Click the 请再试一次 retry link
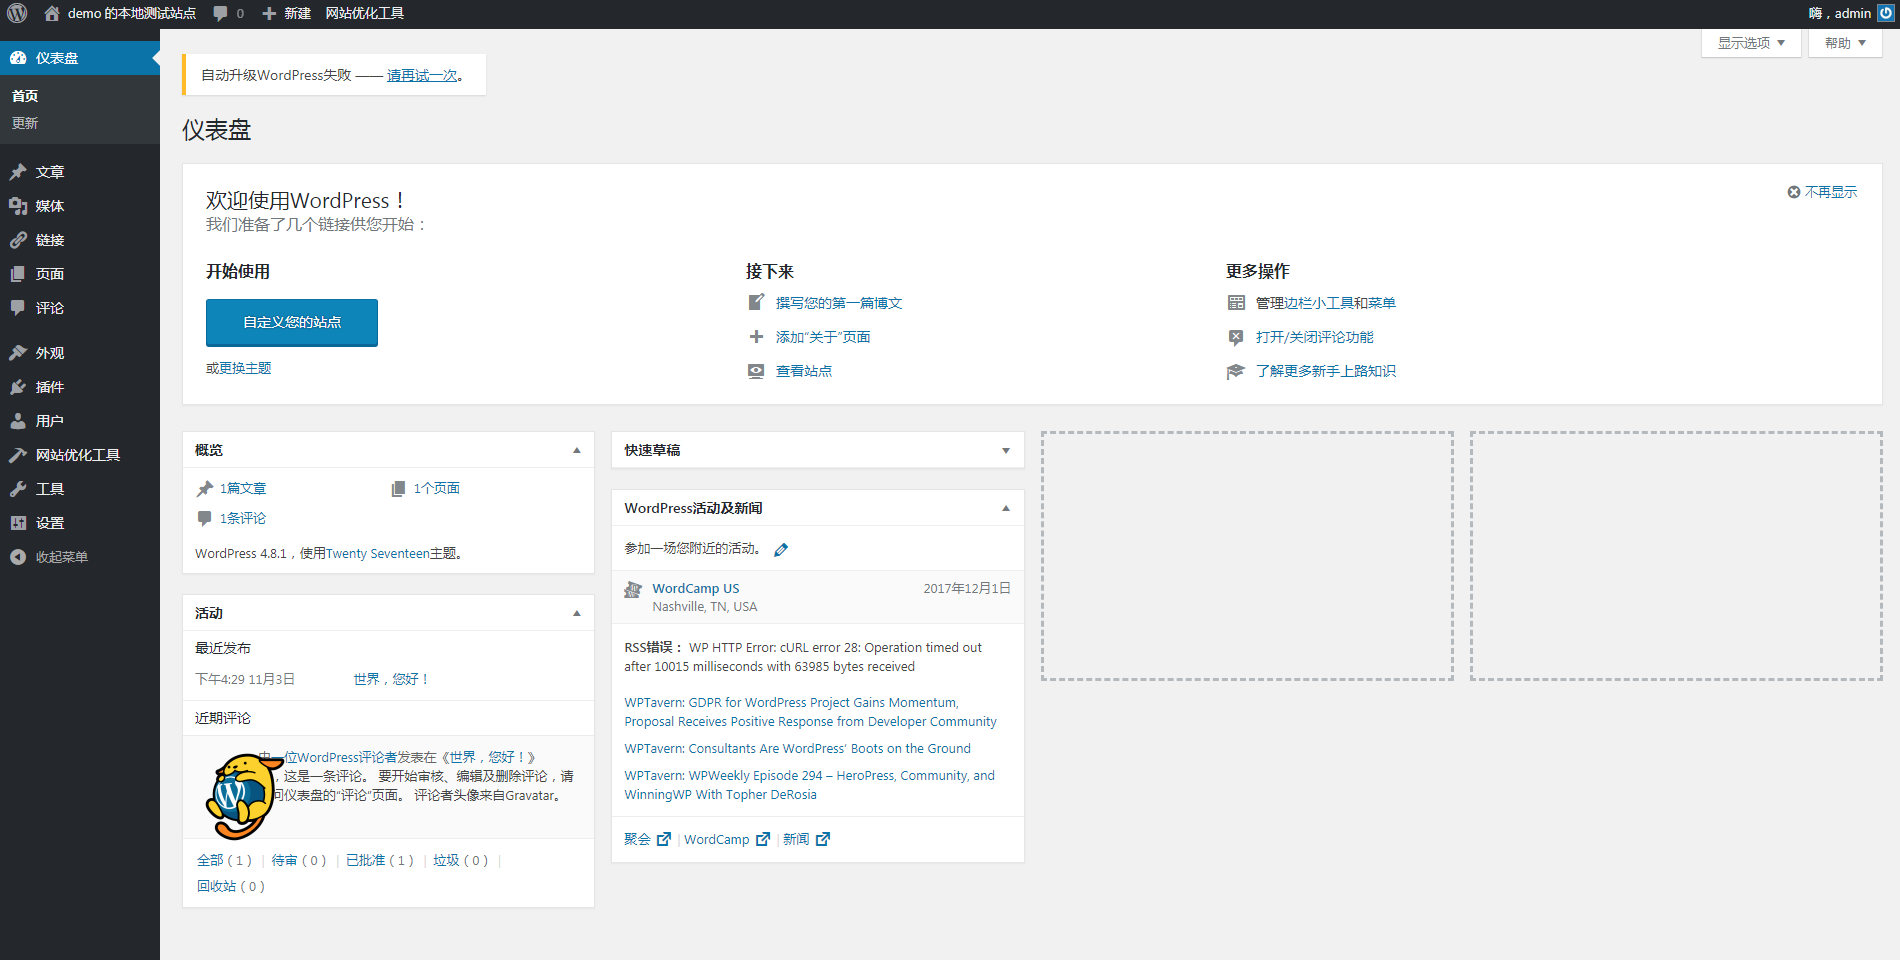The width and height of the screenshot is (1900, 960). point(422,75)
